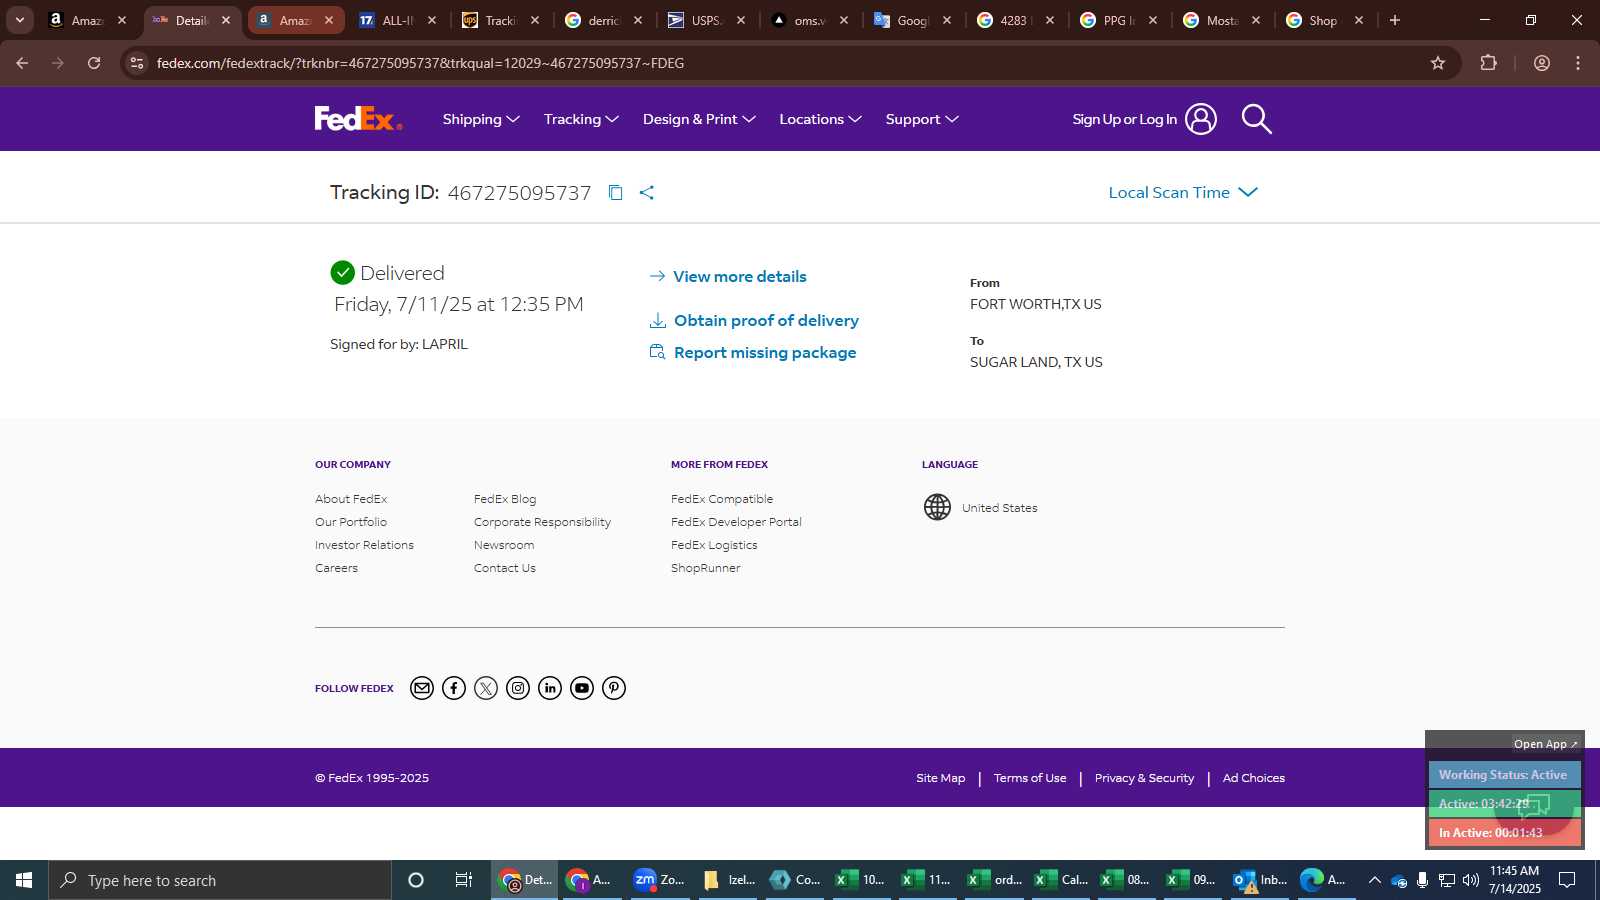This screenshot has height=900, width=1600.
Task: Click the address bar URL
Action: [x=420, y=63]
